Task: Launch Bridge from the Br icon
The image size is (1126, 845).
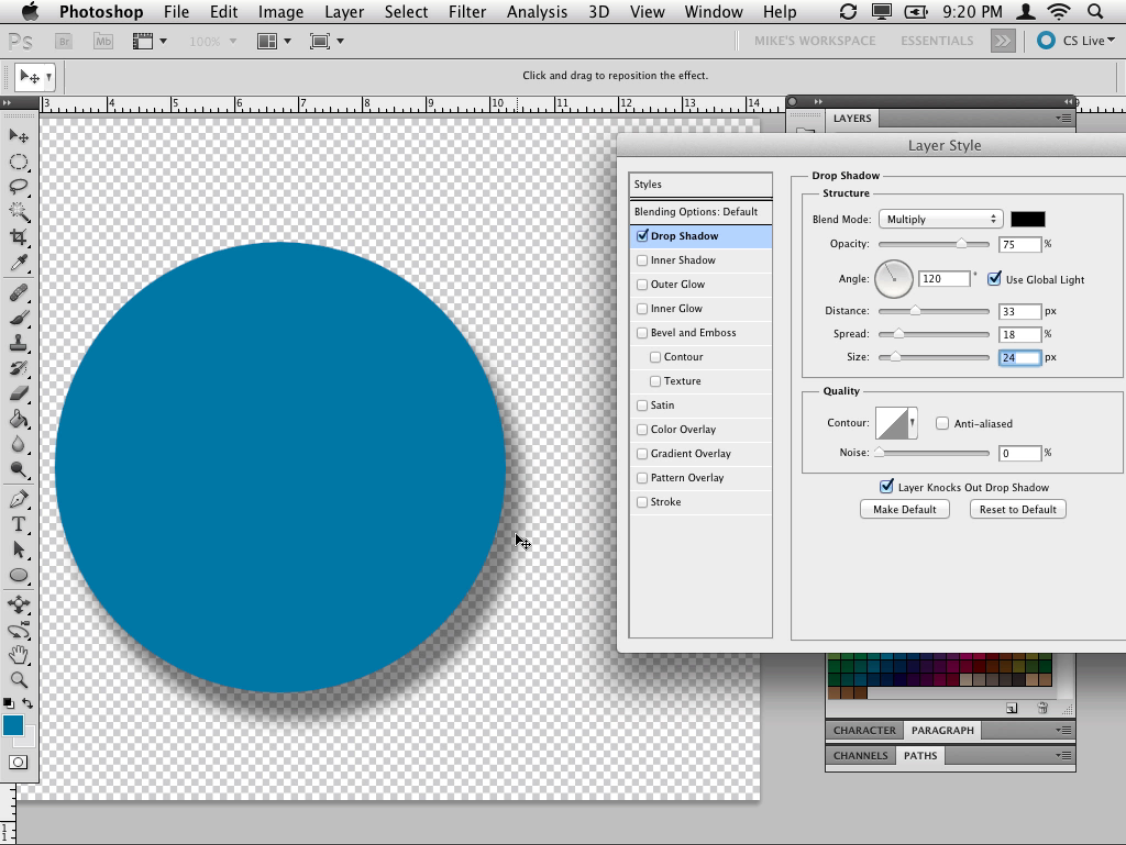Action: pos(64,41)
